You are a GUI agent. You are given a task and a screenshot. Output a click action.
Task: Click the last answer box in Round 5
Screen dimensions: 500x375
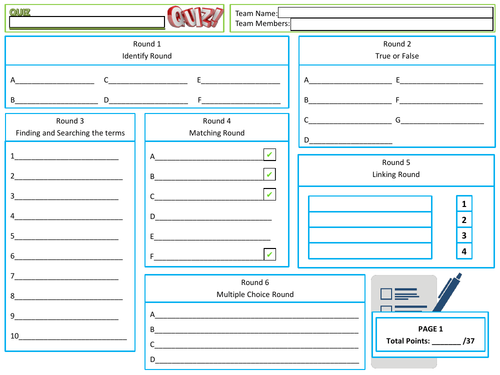tap(370, 251)
